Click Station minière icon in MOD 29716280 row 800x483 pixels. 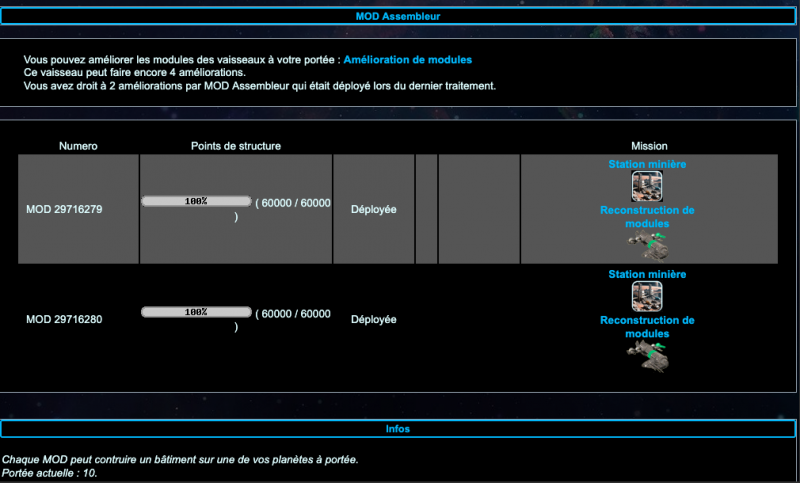point(647,296)
